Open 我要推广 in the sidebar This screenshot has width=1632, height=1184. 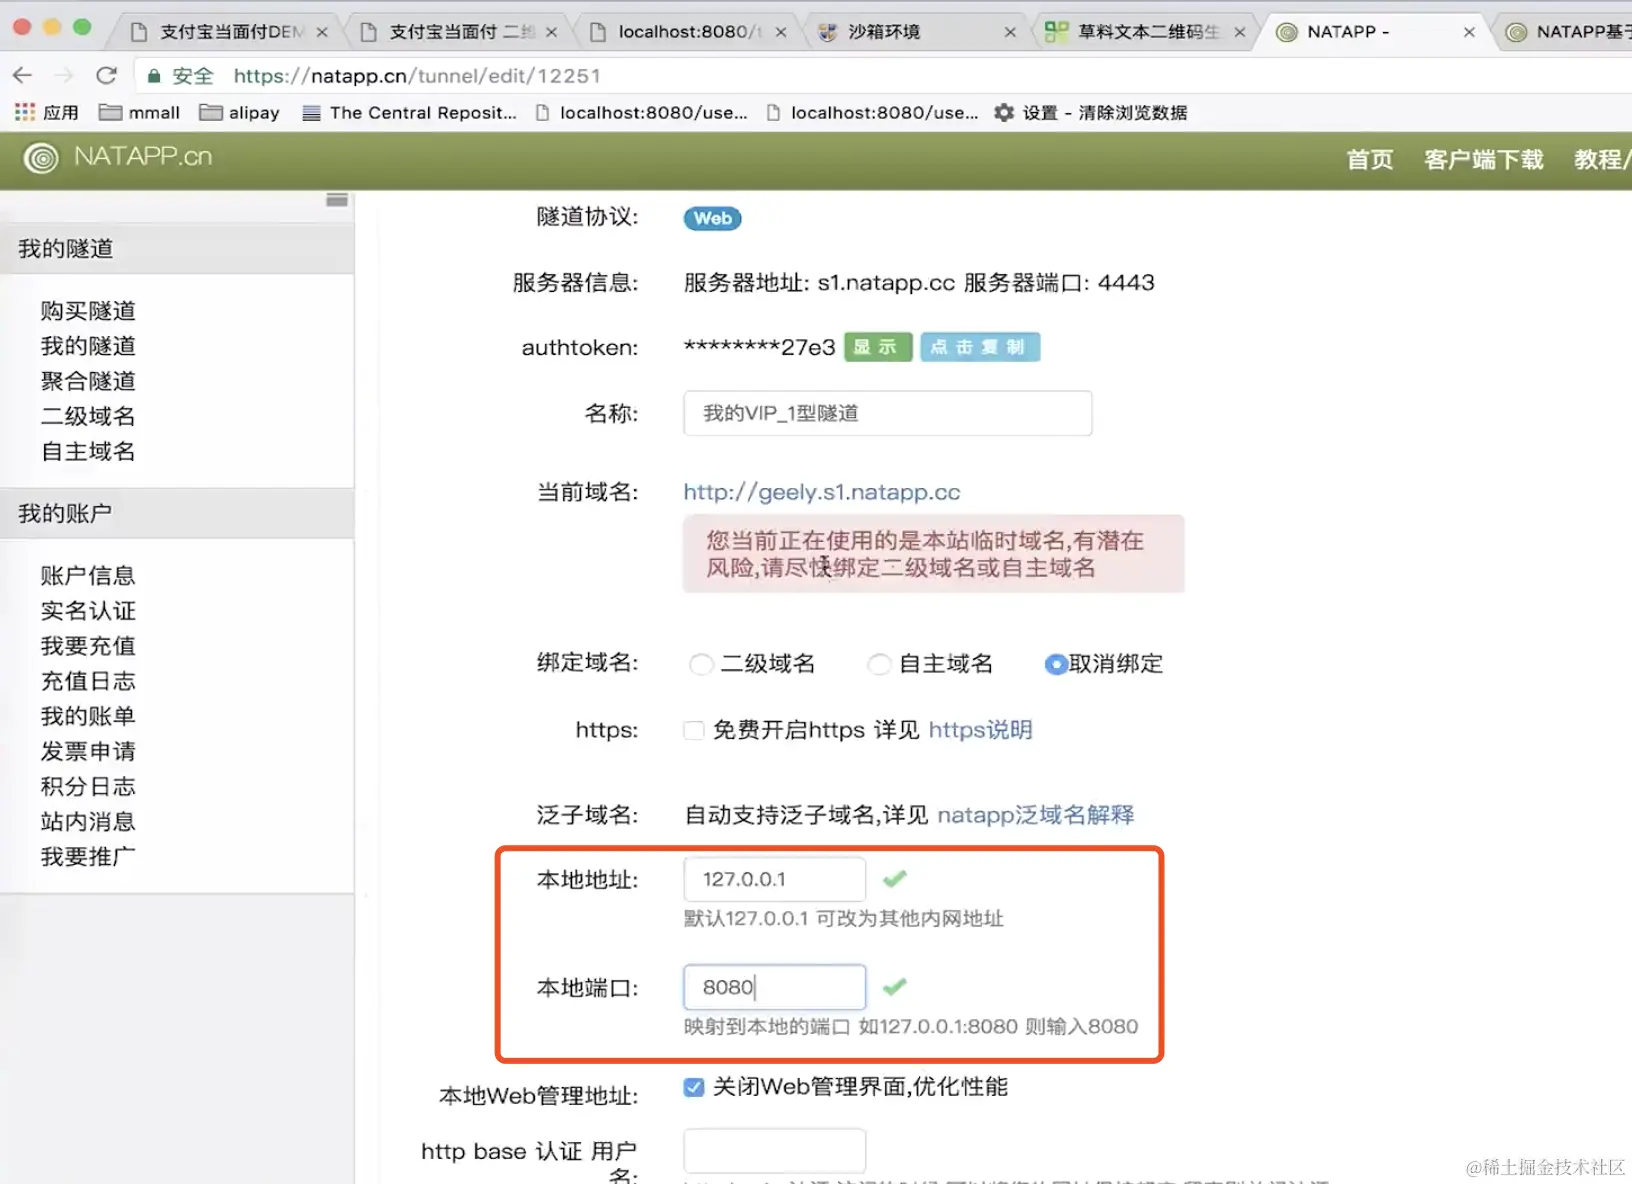pyautogui.click(x=88, y=856)
